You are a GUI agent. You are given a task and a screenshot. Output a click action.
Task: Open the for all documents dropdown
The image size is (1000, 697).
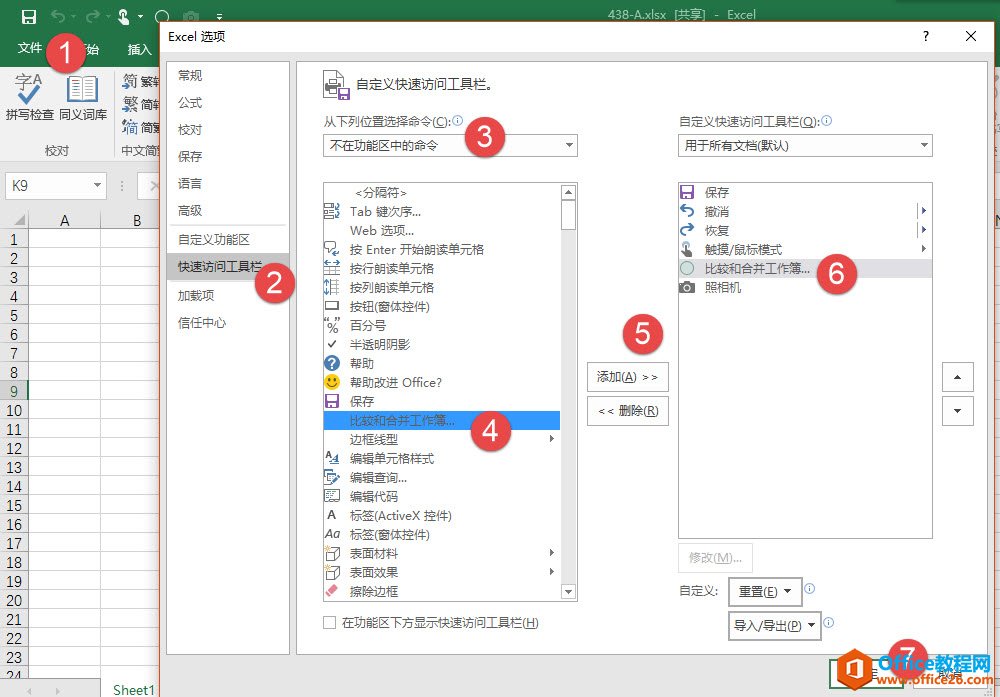(x=805, y=145)
